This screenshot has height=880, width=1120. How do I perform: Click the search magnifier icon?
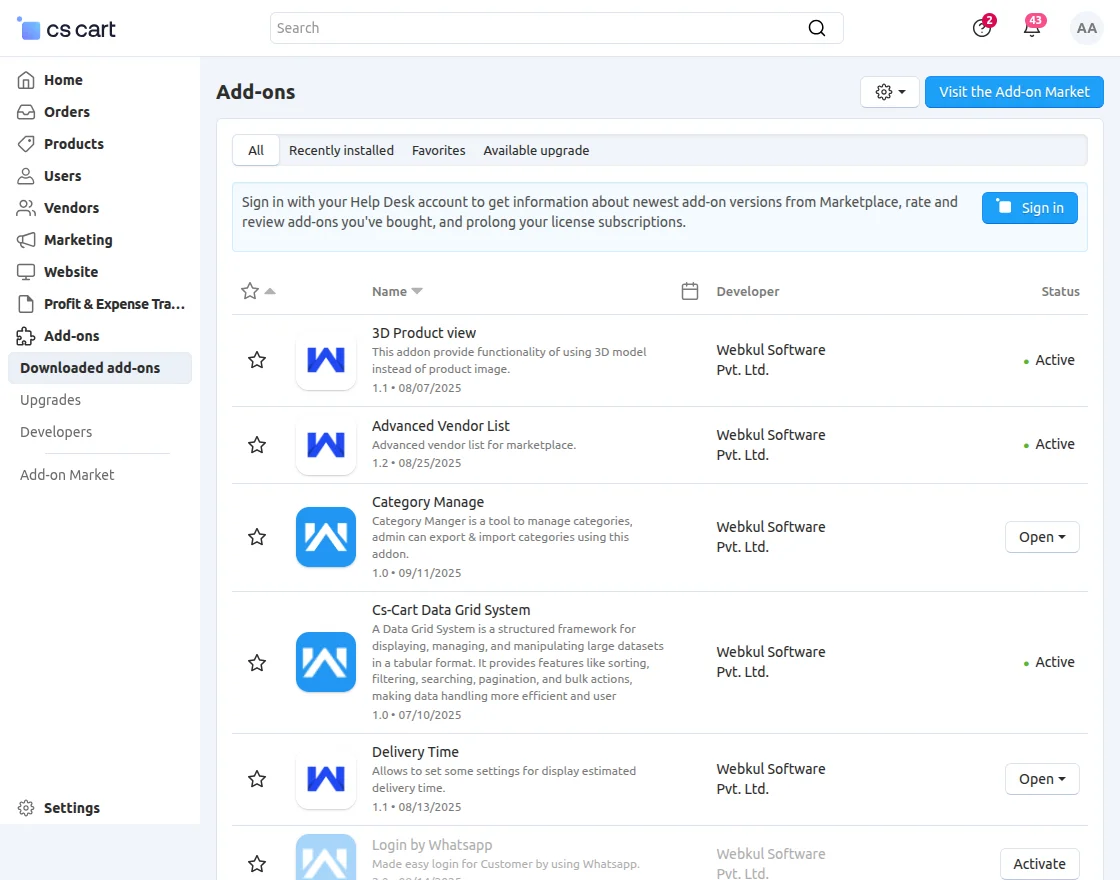(x=817, y=28)
